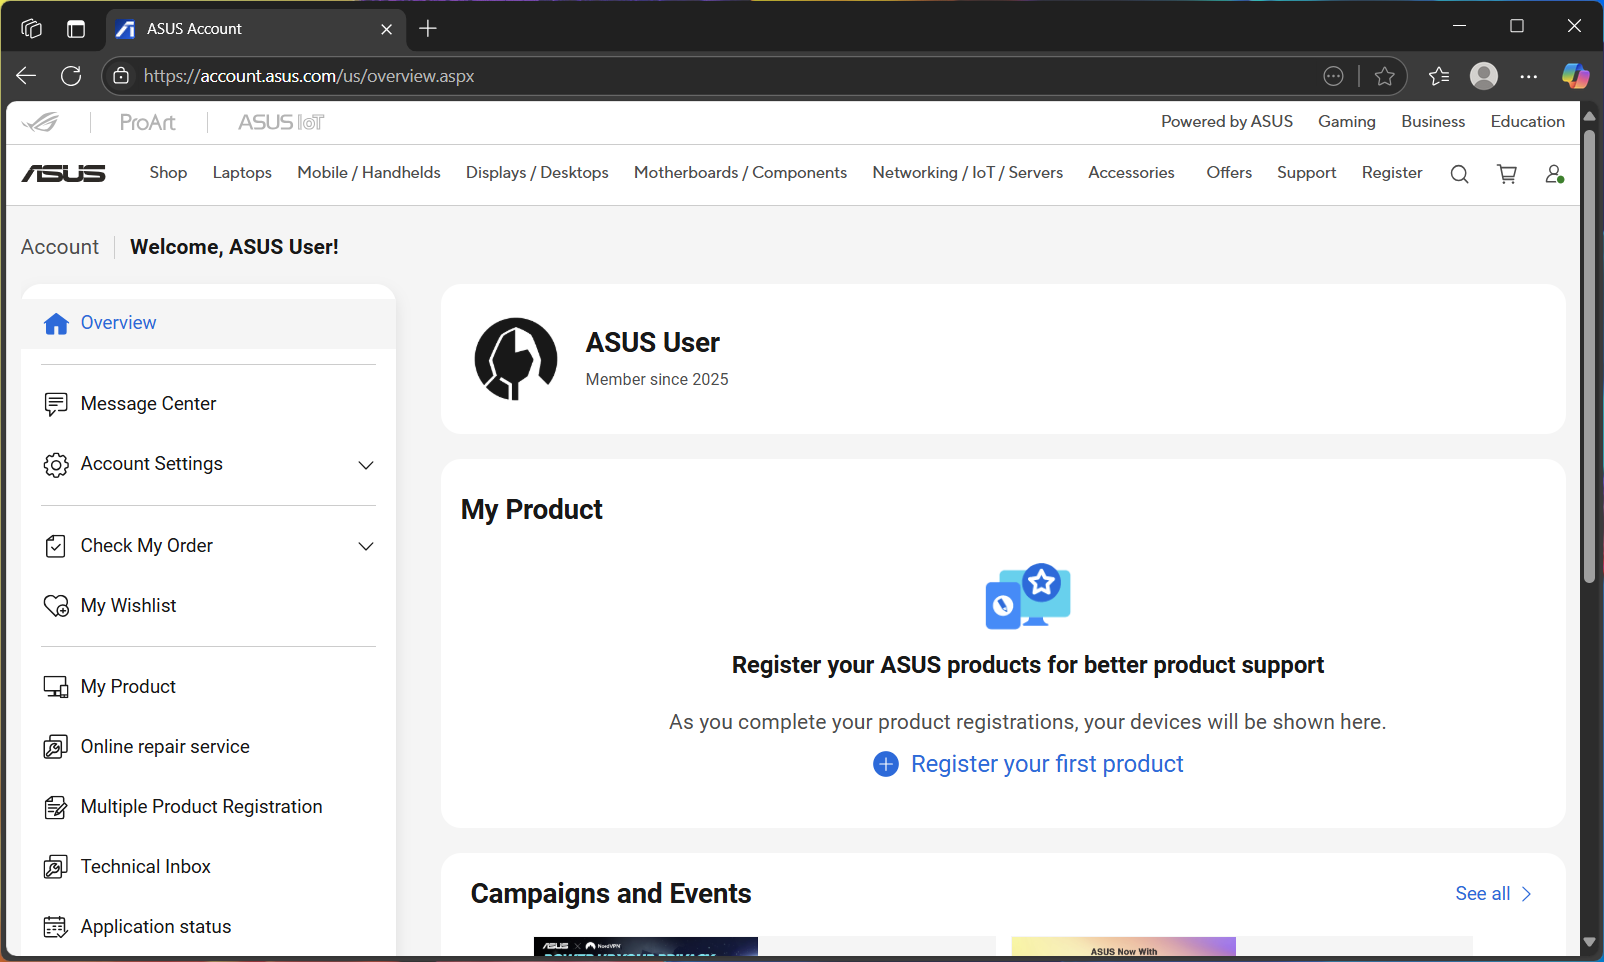The width and height of the screenshot is (1604, 962).
Task: Click the ROG logo icon
Action: tap(41, 122)
